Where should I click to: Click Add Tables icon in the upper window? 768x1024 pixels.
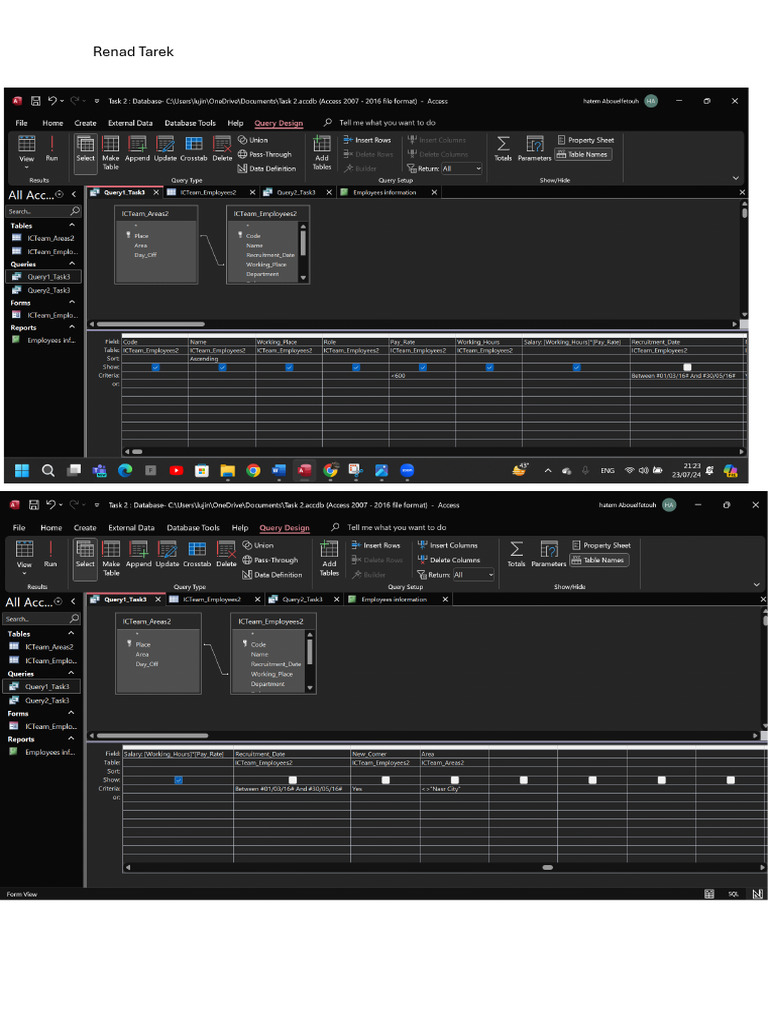point(322,153)
